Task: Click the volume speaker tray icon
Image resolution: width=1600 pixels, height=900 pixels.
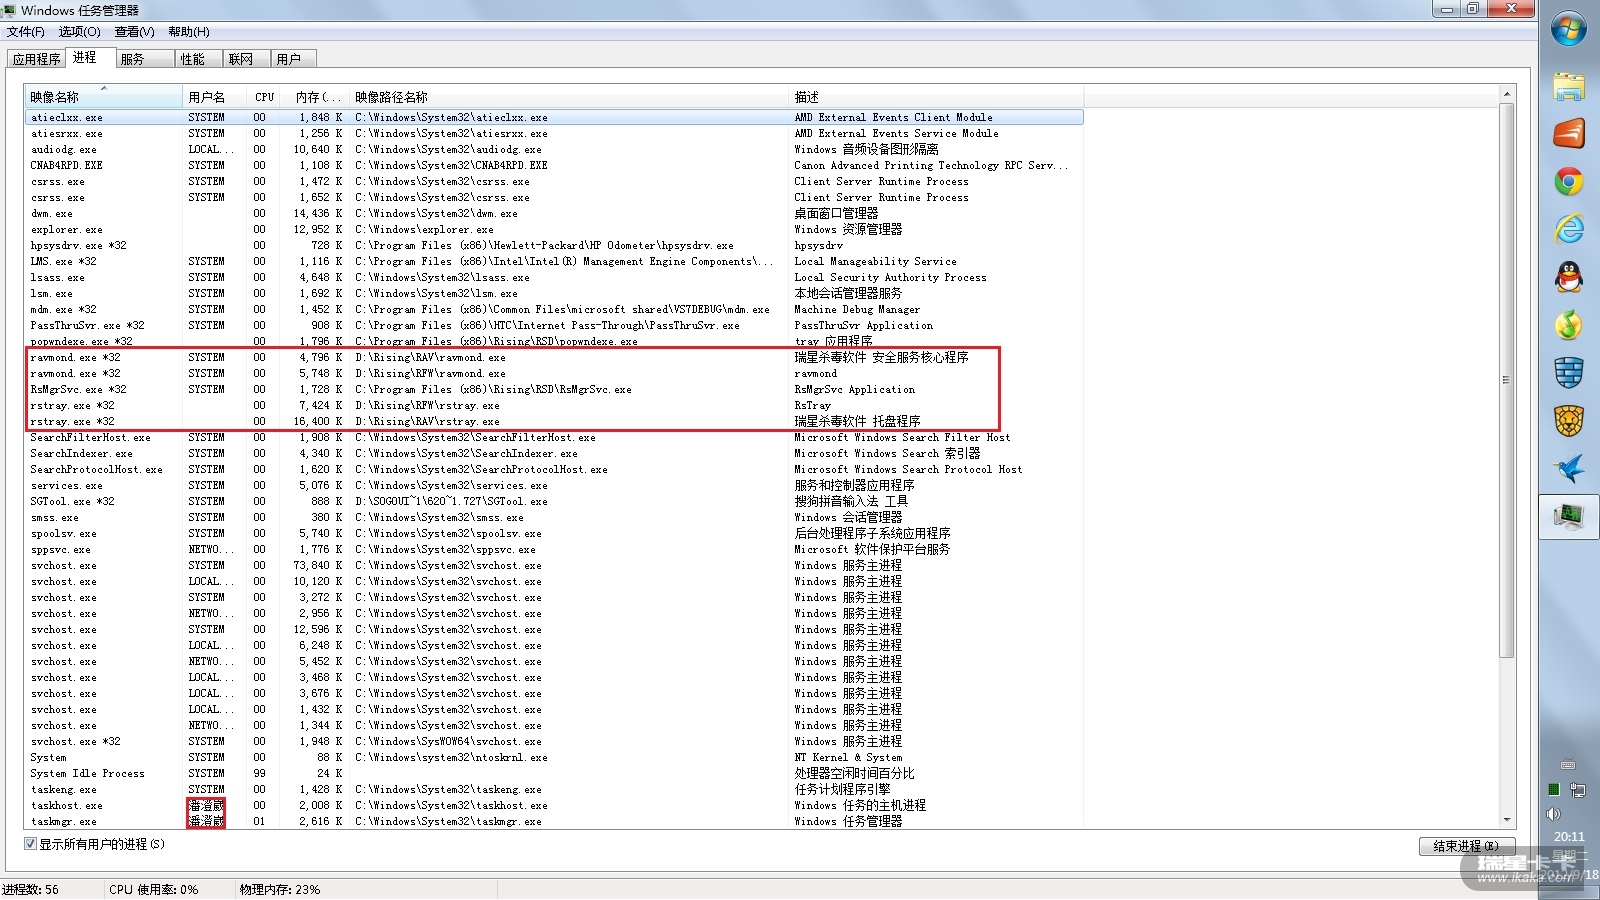Action: pos(1554,814)
